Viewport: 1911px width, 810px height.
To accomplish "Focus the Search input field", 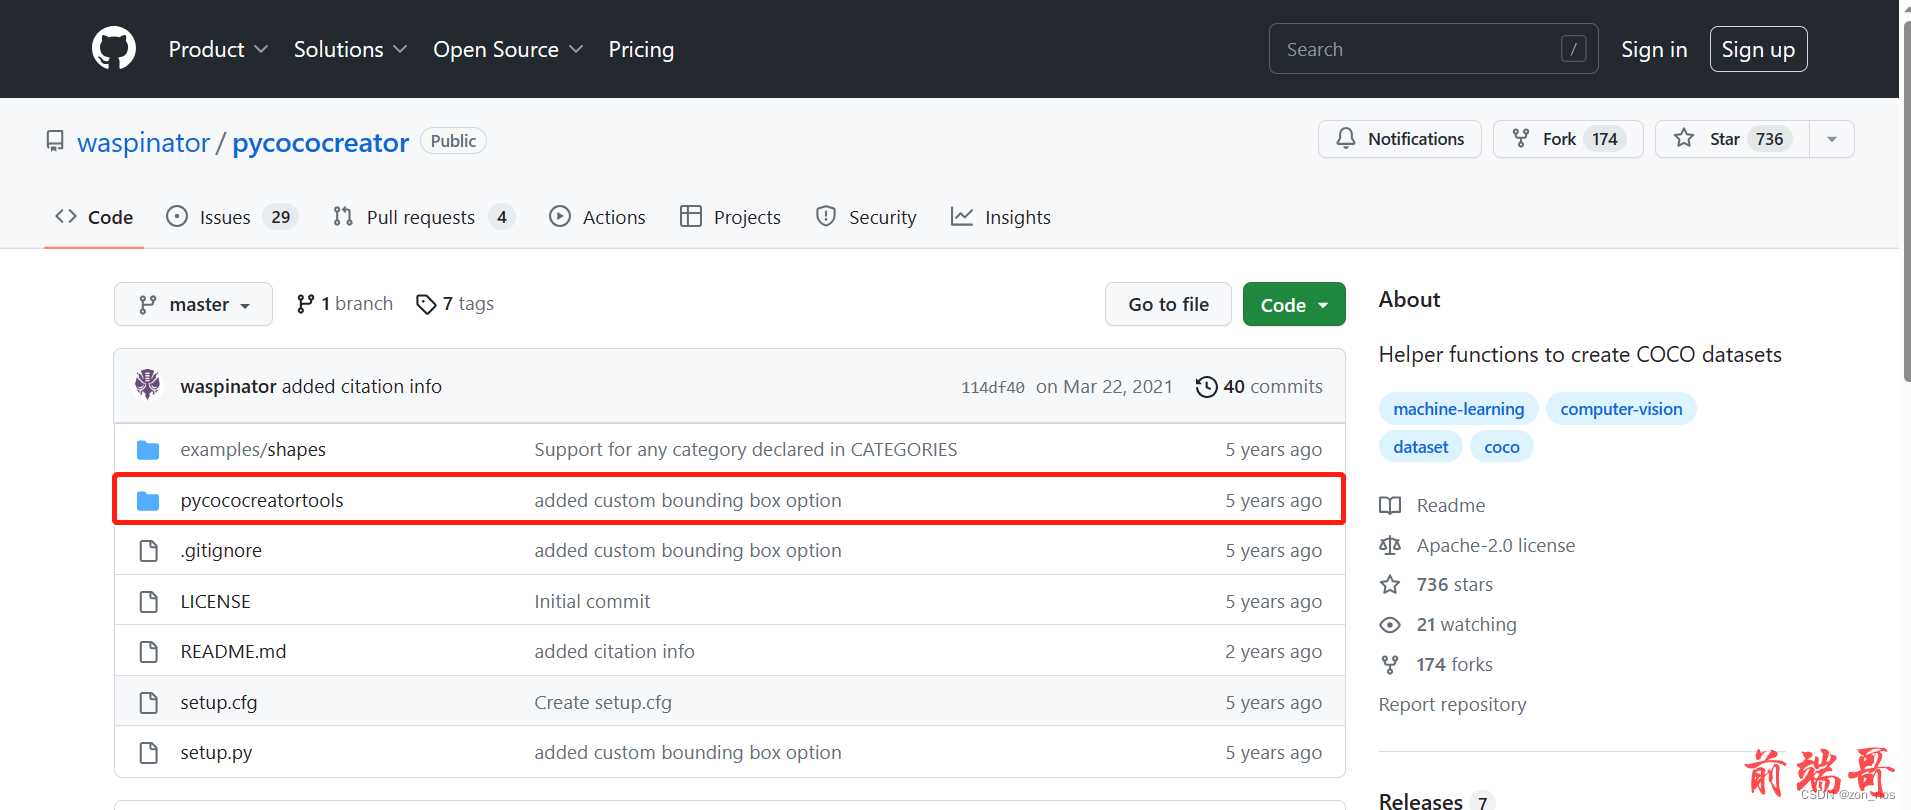I will click(1433, 49).
